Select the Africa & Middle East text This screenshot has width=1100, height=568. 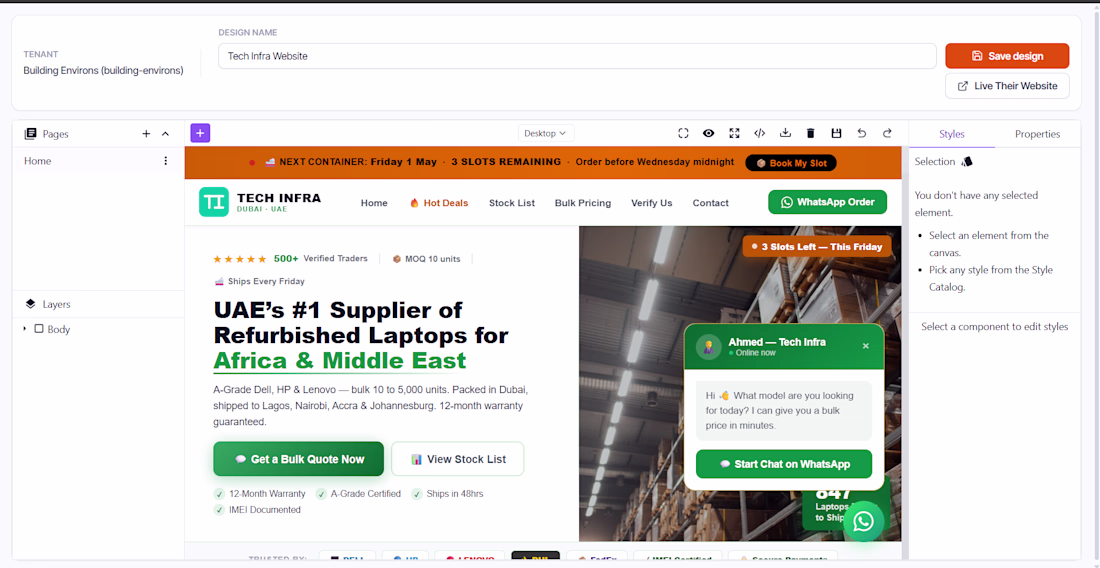click(340, 360)
